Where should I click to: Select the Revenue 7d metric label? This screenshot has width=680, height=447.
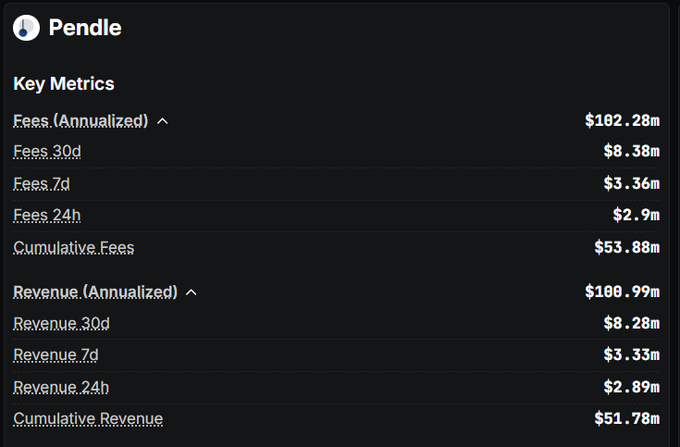click(x=56, y=355)
